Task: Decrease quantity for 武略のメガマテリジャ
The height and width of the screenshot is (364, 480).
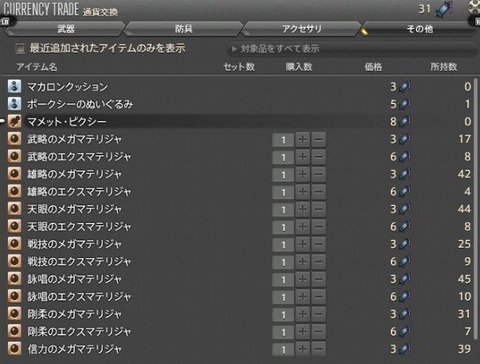Action: click(x=319, y=139)
